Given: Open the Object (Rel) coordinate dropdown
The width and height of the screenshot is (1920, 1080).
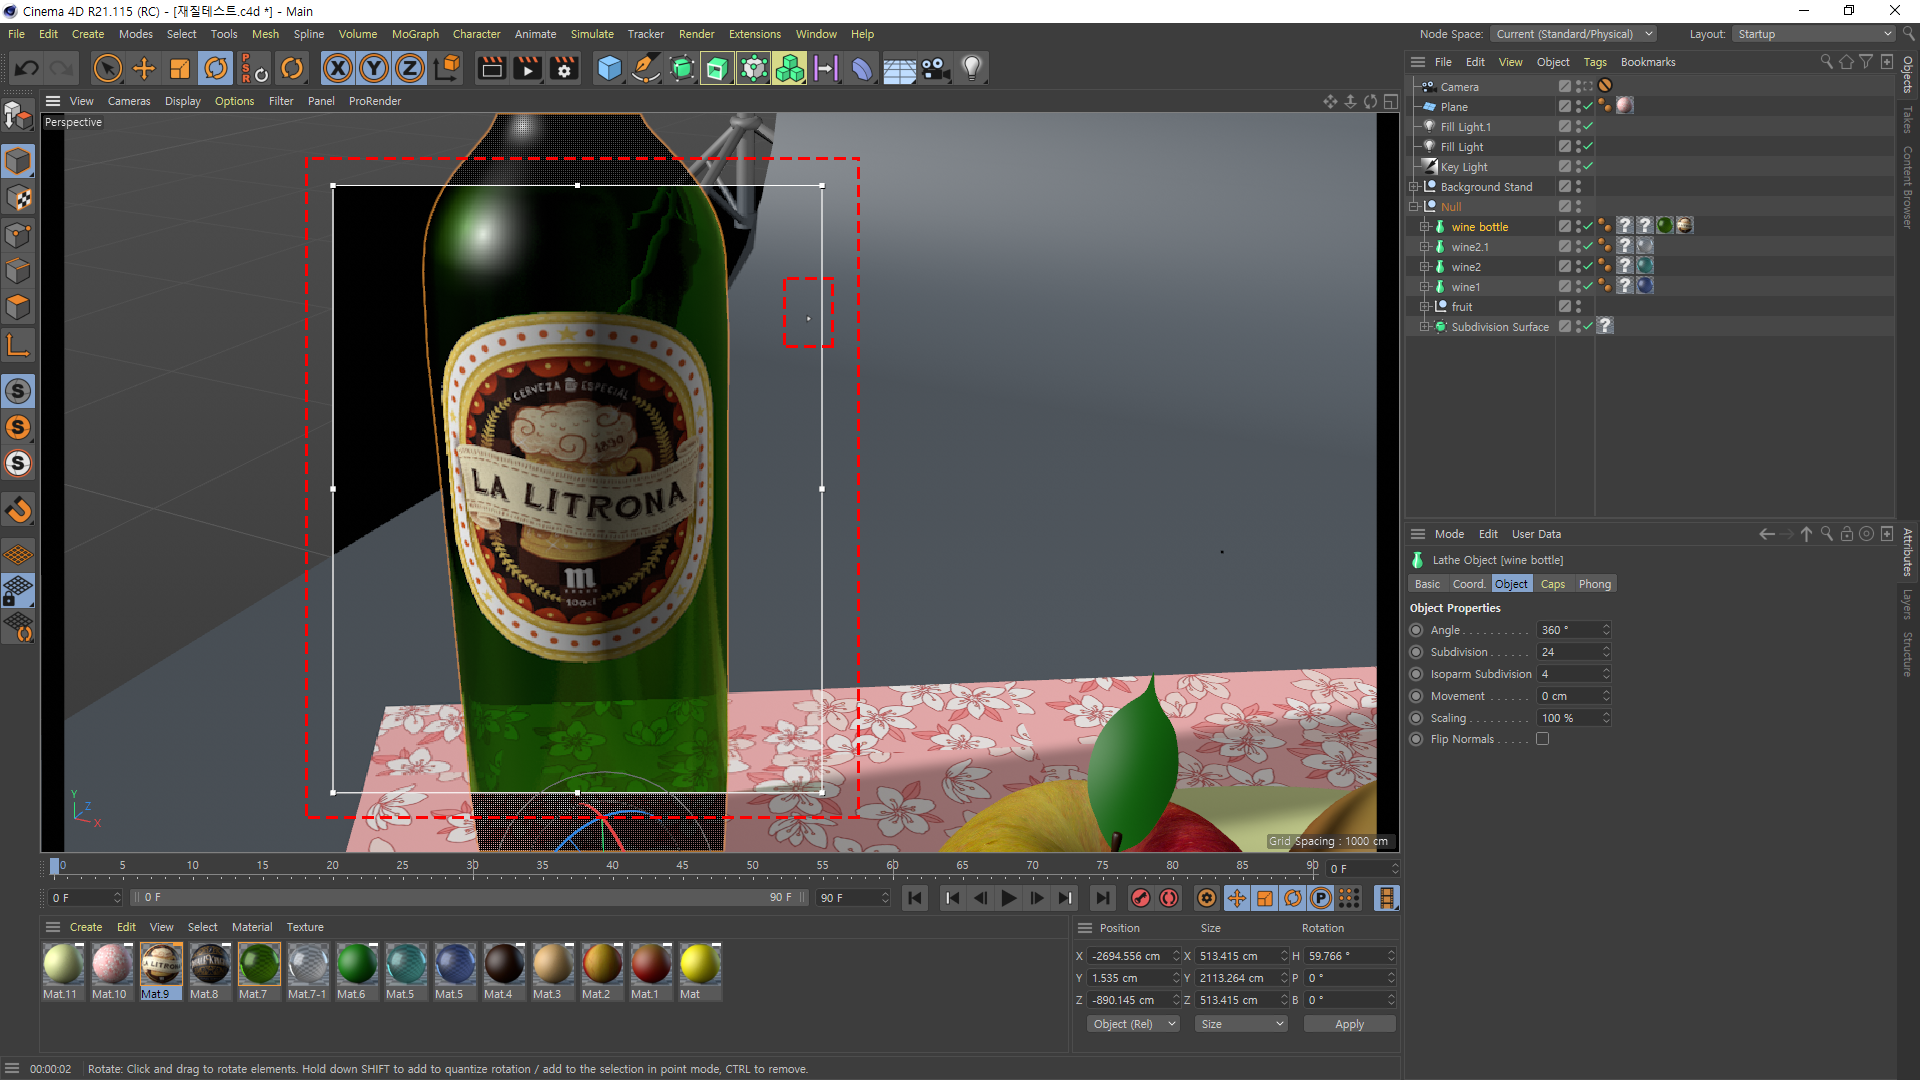Looking at the screenshot, I should click(1133, 1024).
